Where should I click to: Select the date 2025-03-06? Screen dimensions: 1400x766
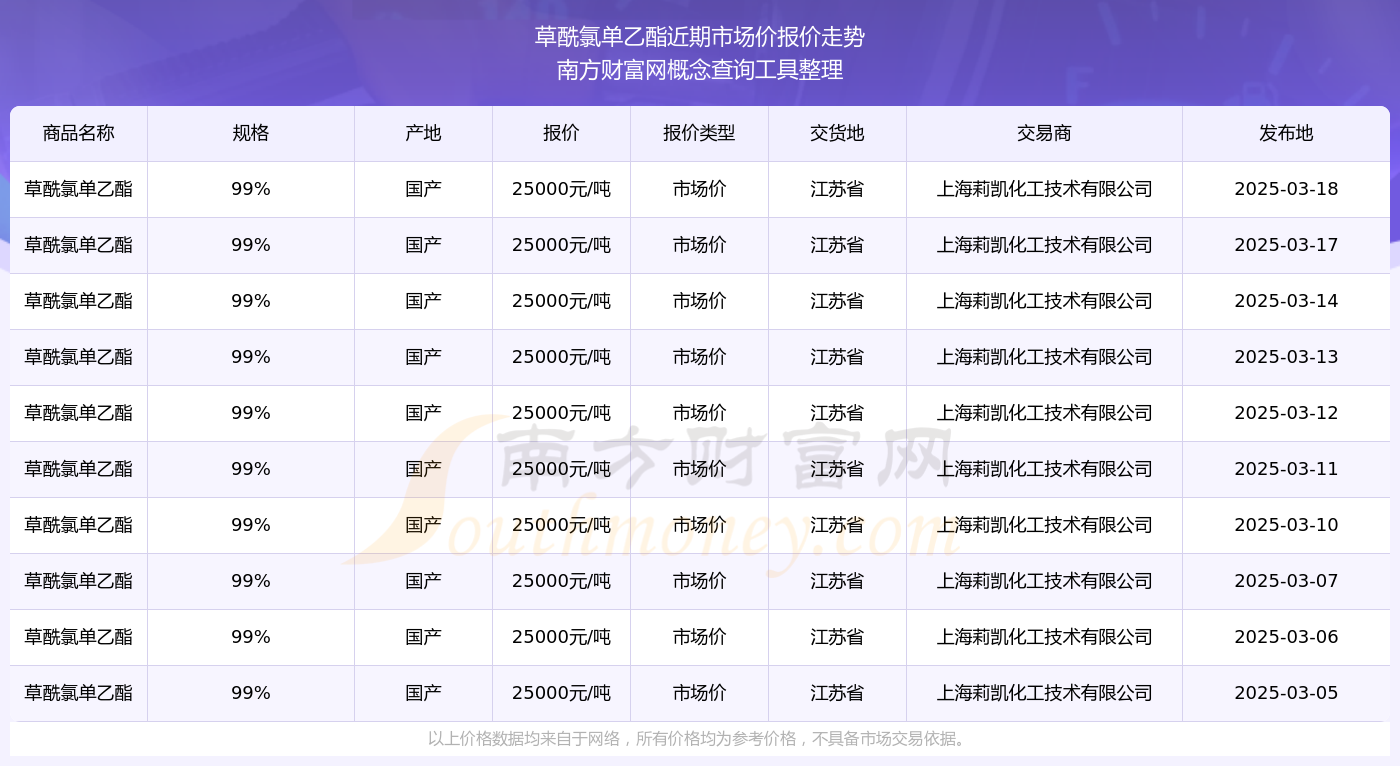(1286, 637)
